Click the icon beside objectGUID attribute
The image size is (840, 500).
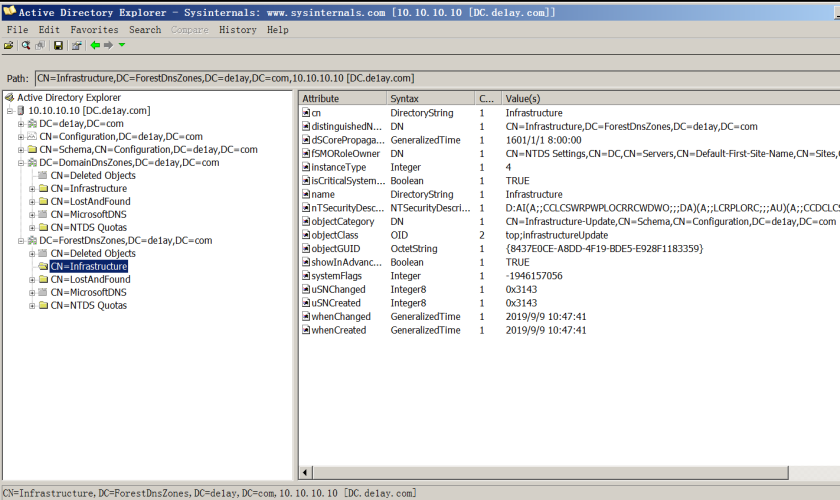(x=306, y=249)
